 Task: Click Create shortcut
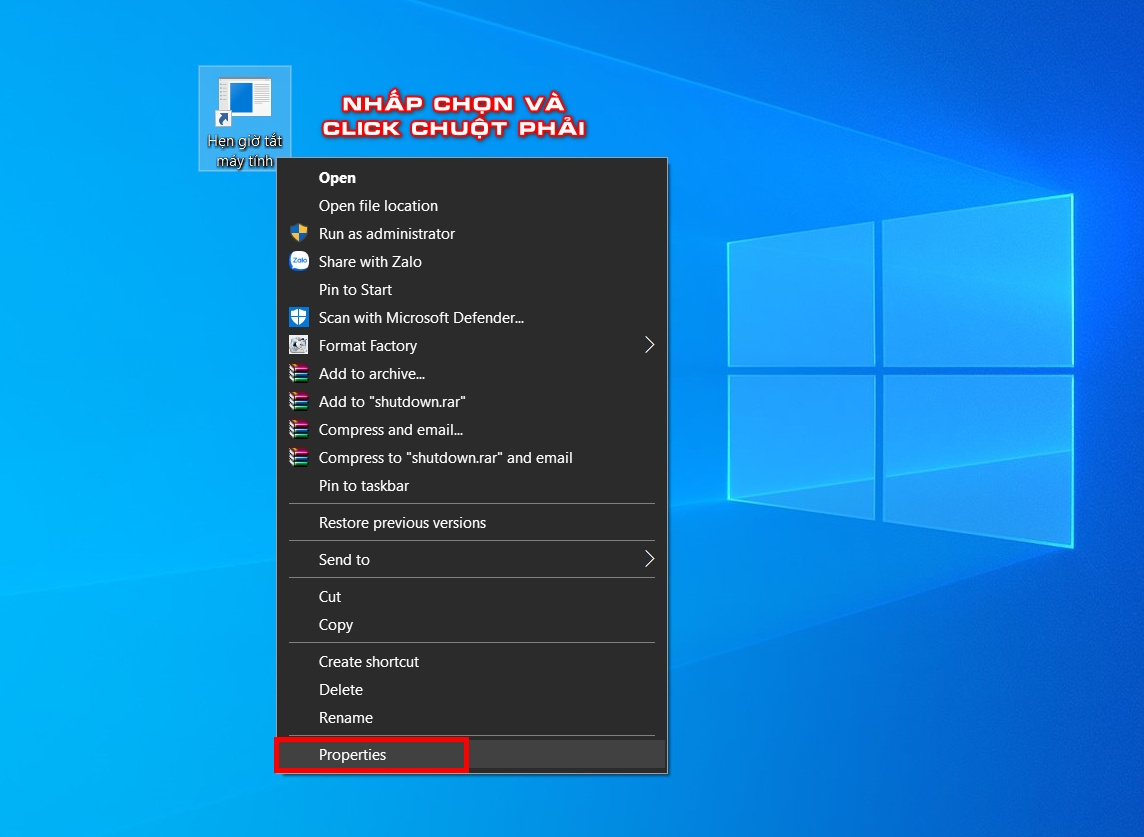tap(472, 662)
